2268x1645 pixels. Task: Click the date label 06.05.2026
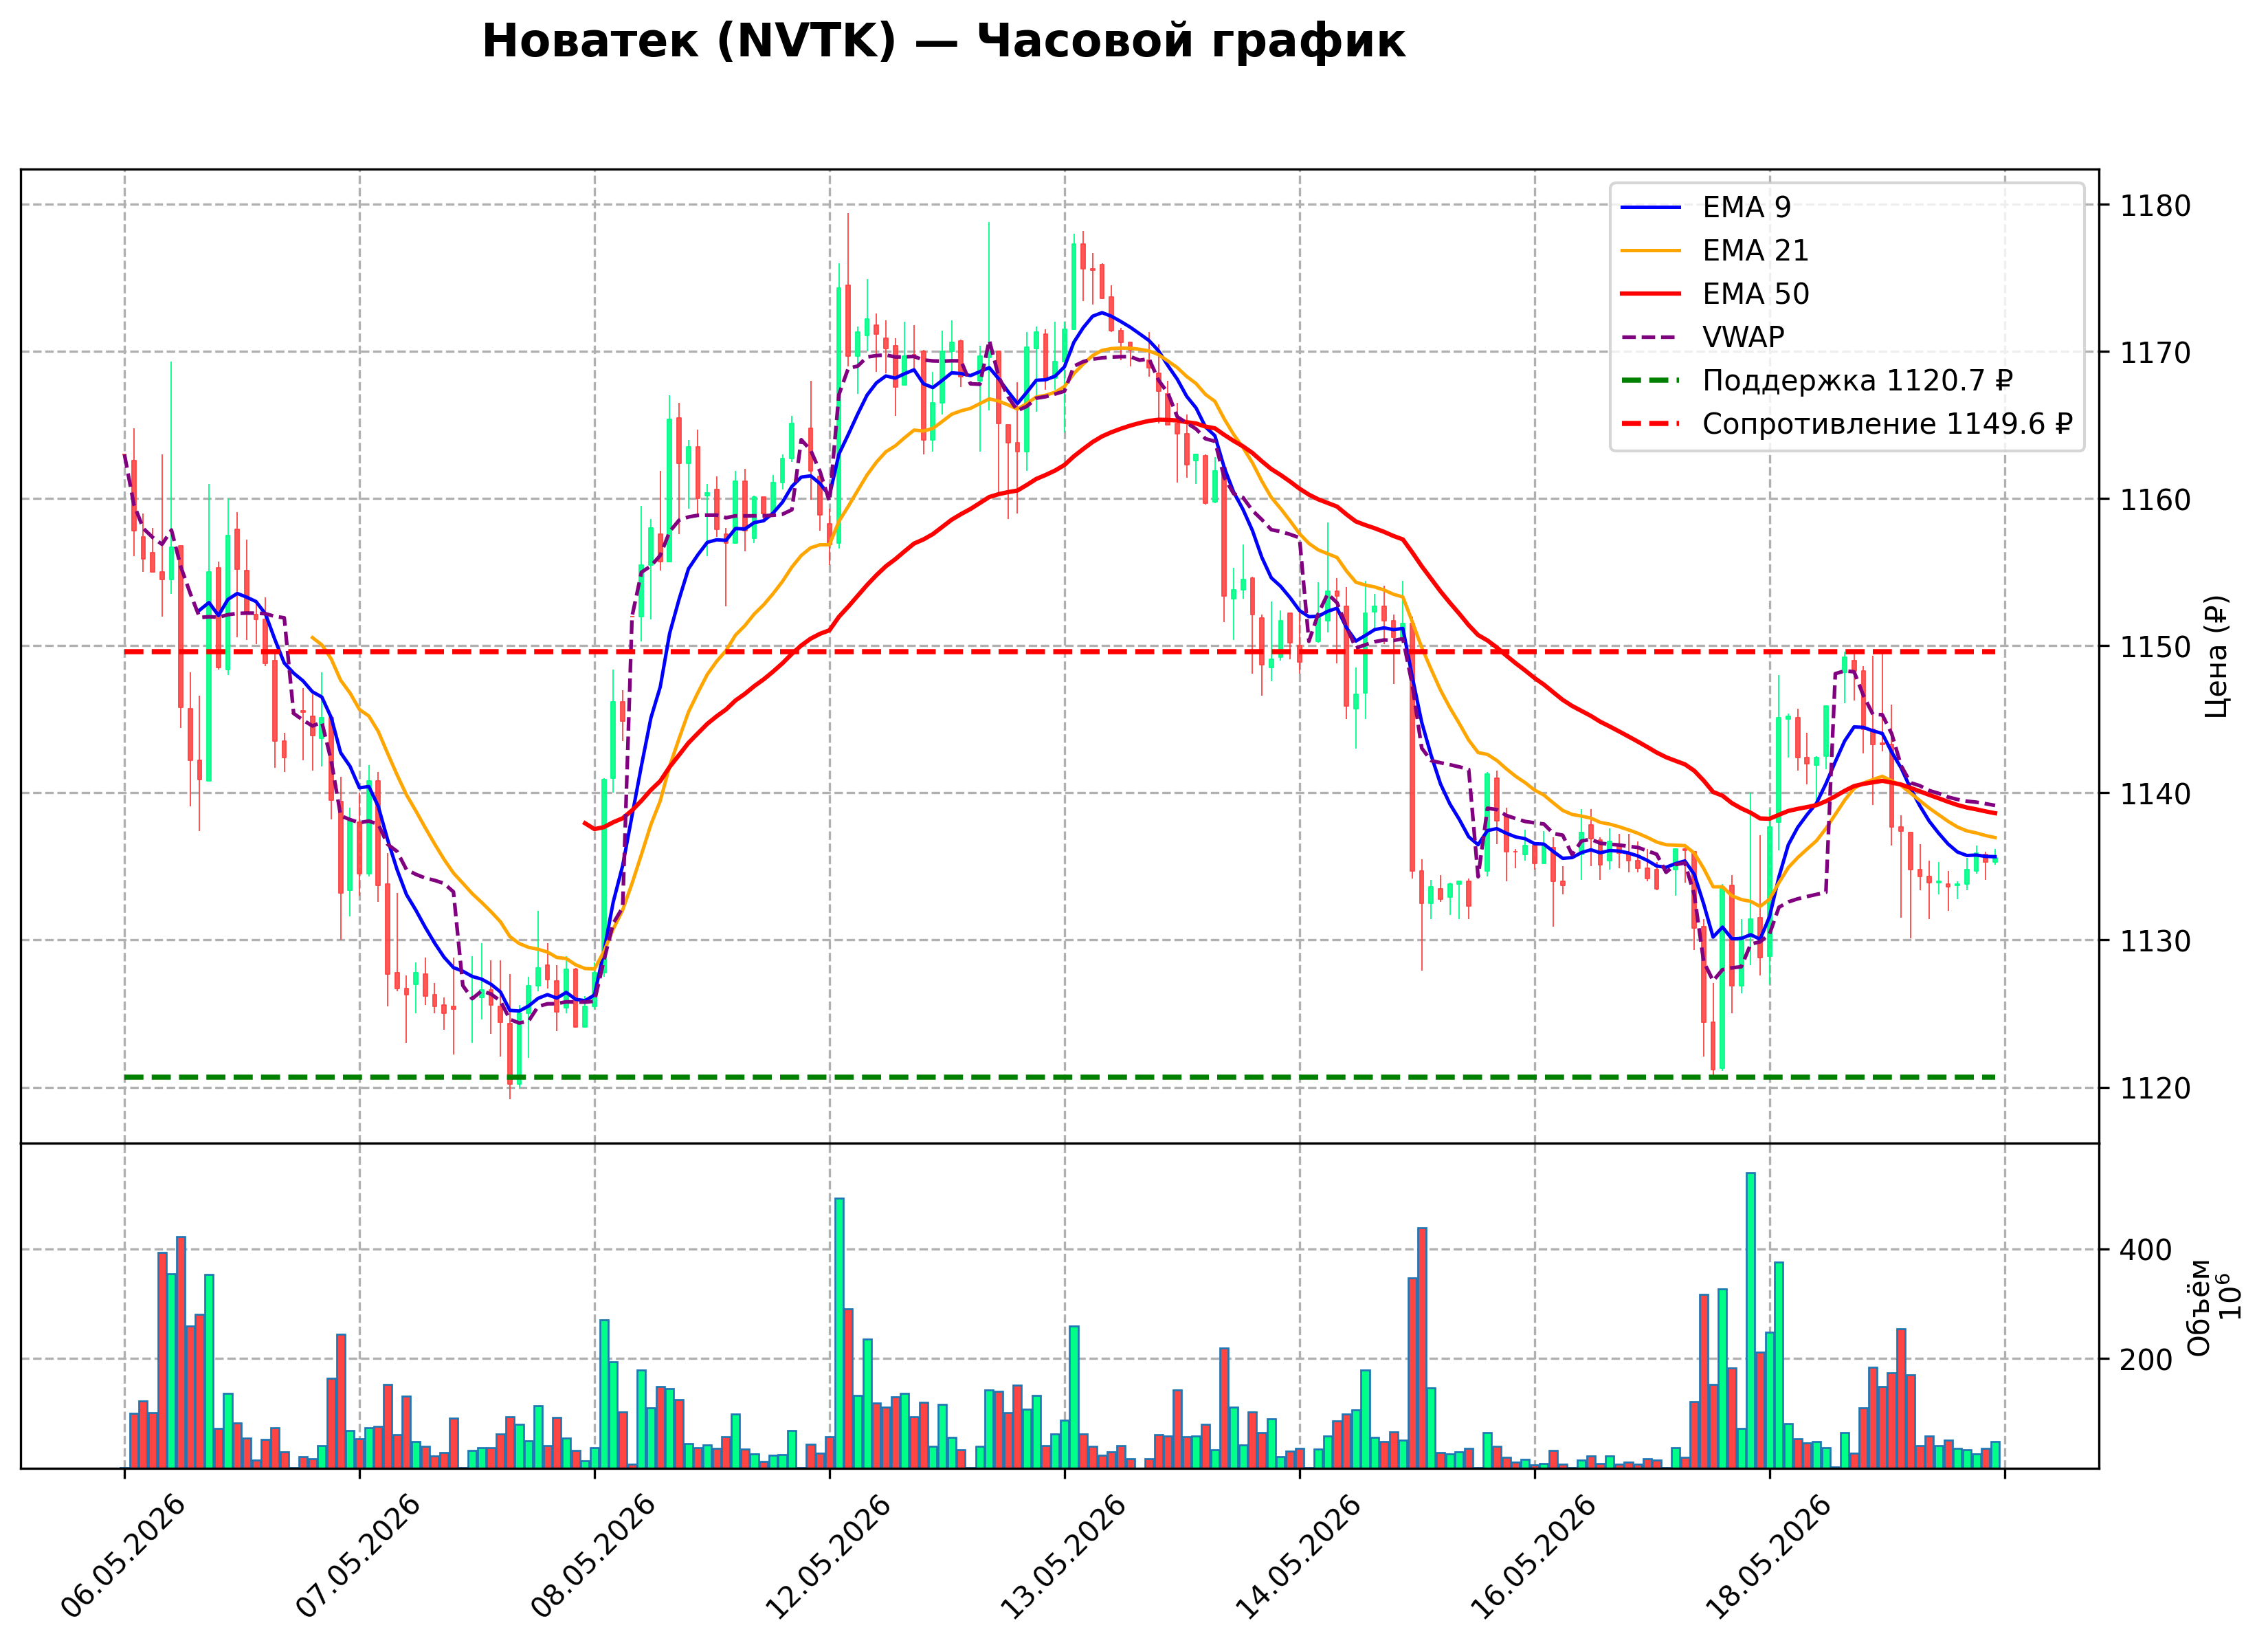(124, 1557)
